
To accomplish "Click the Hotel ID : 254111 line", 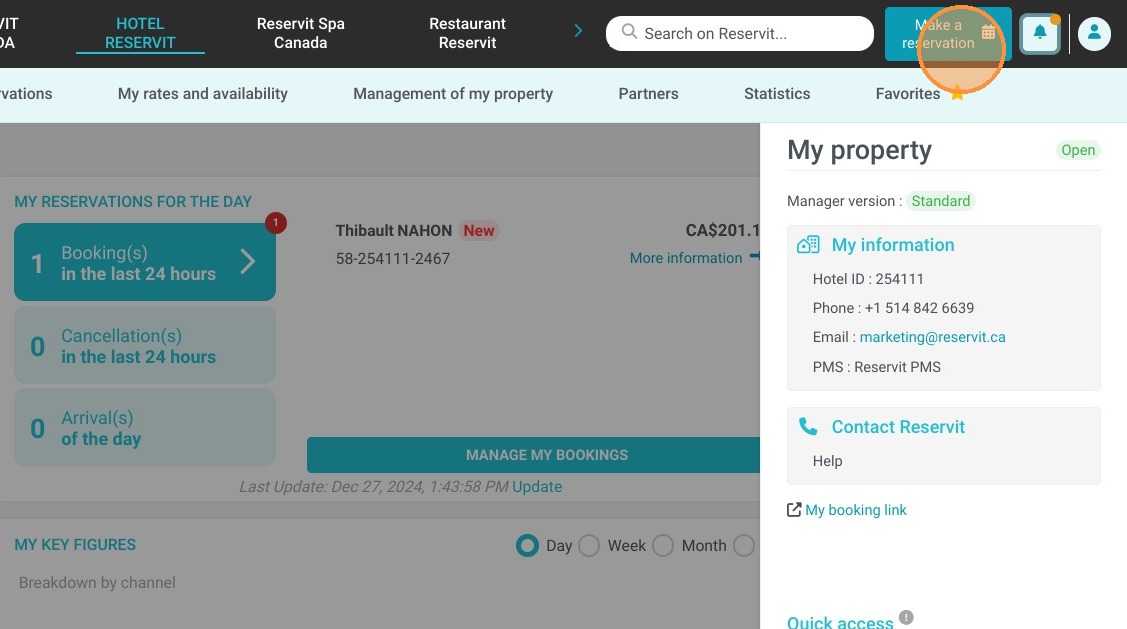I will (868, 279).
